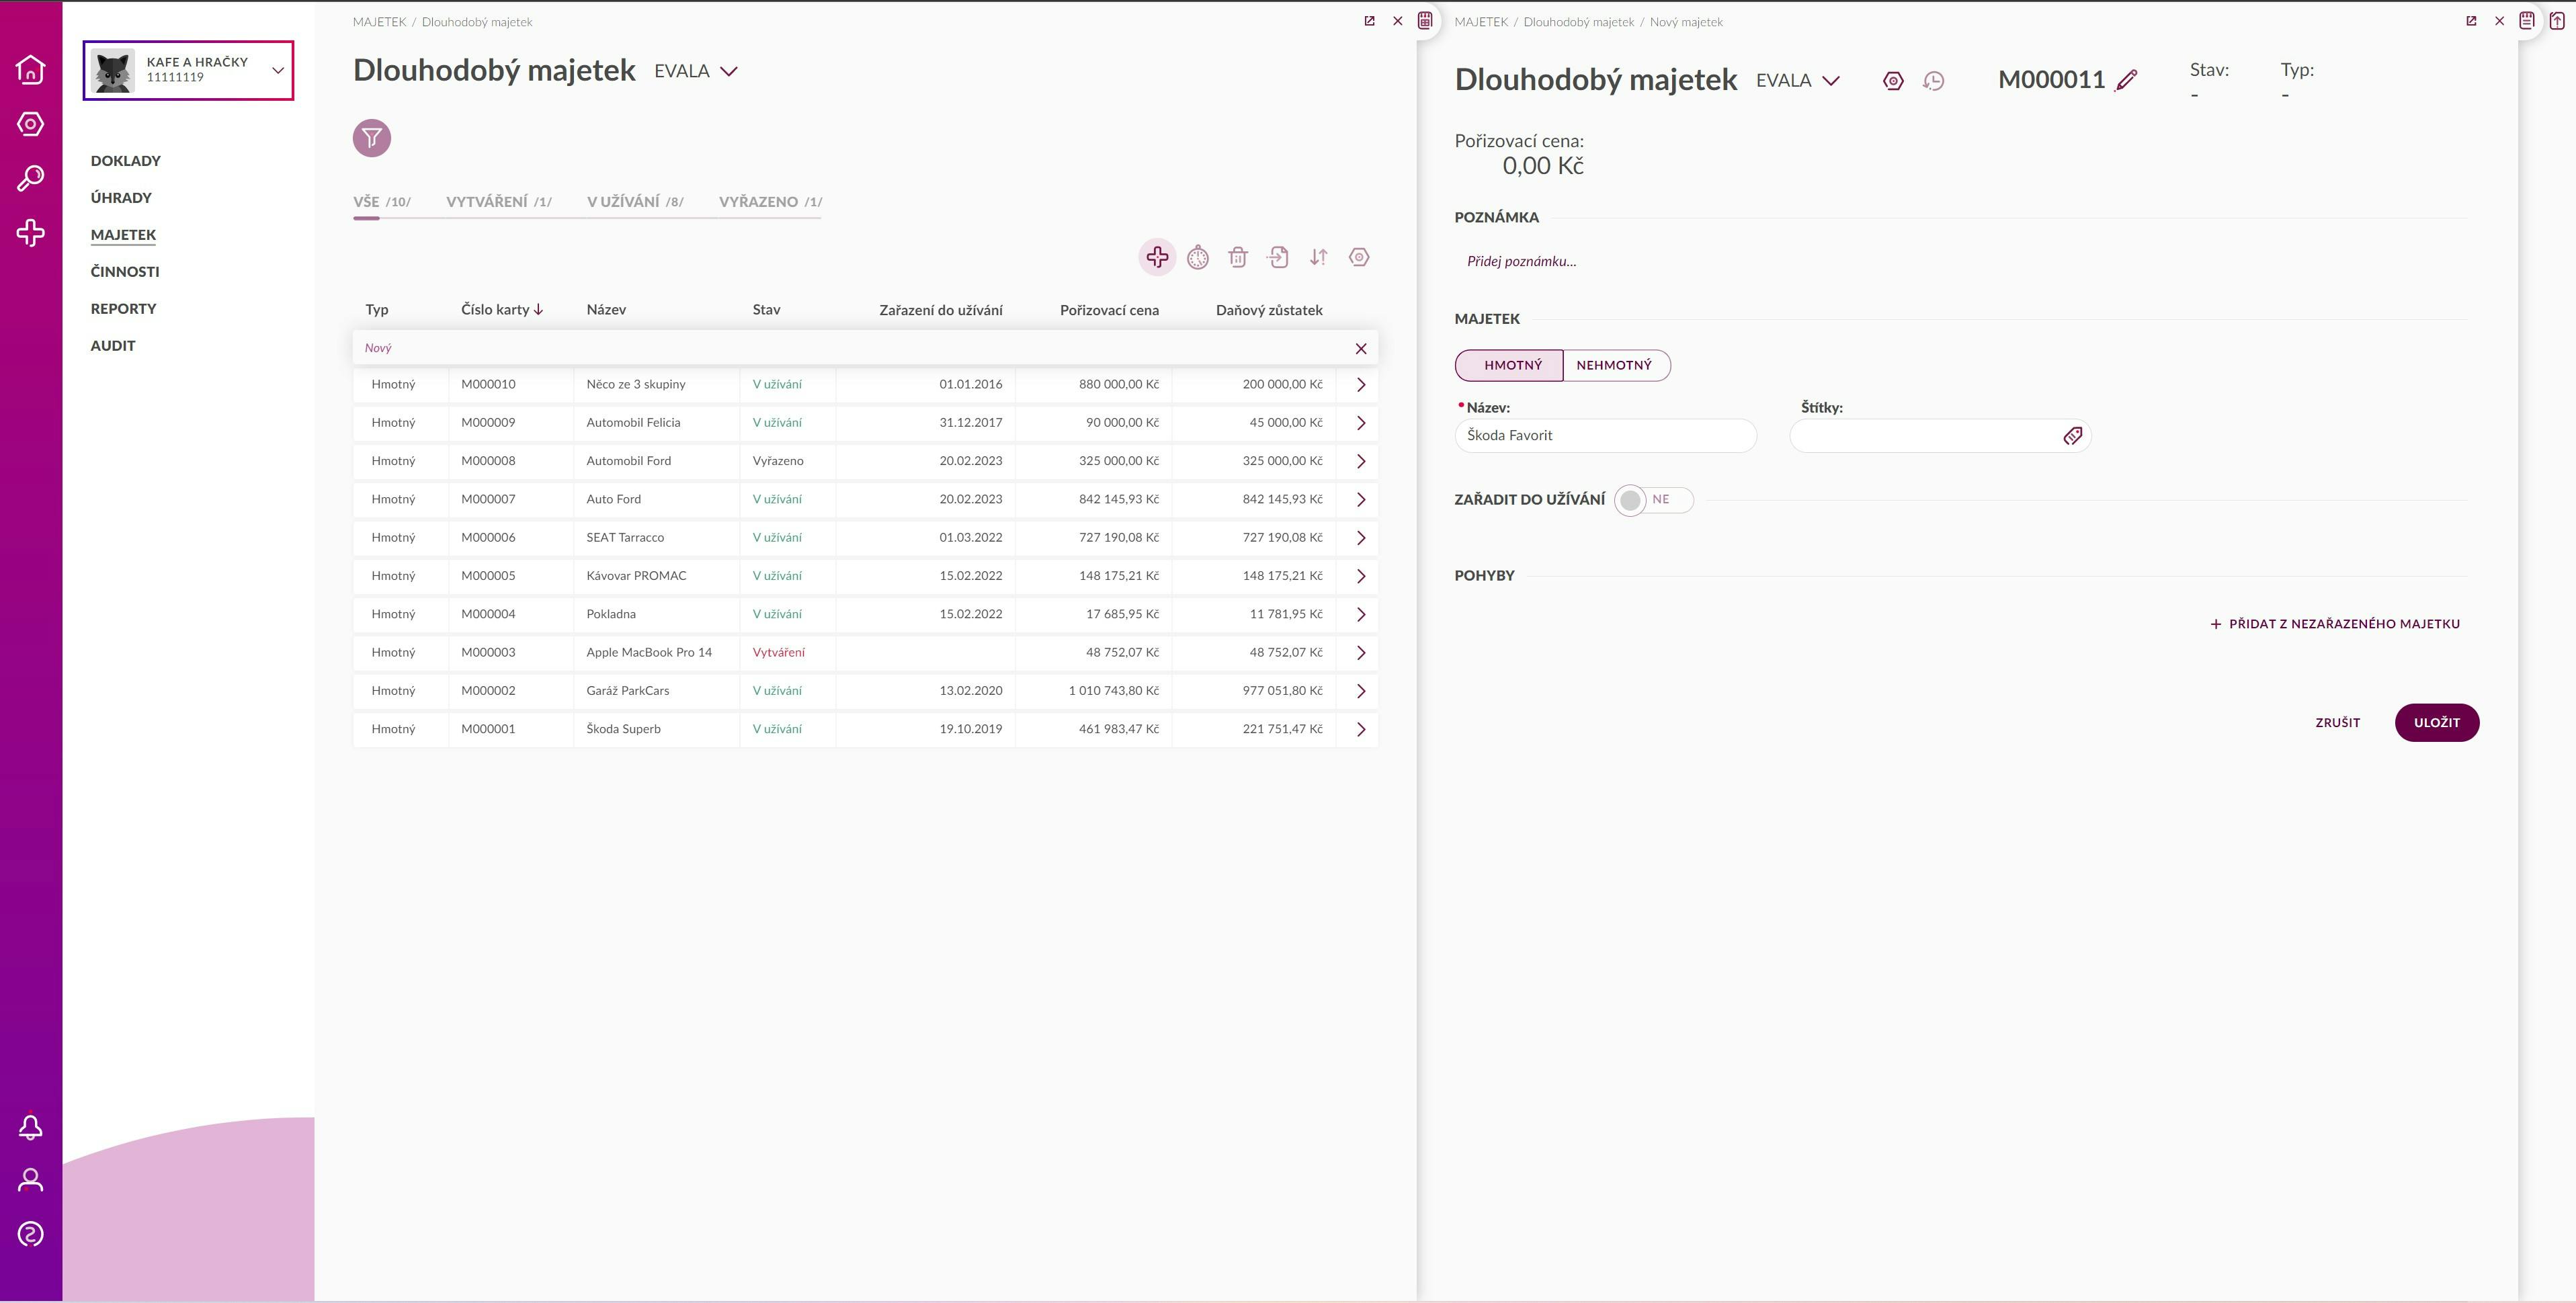Switch to the VYŘAZENO tab
The image size is (2576, 1303).
point(770,202)
